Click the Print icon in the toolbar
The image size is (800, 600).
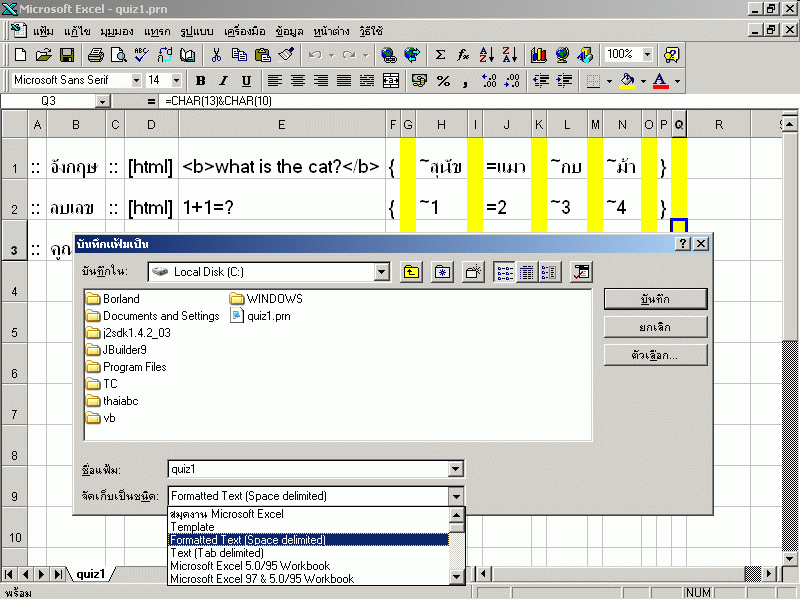point(95,54)
